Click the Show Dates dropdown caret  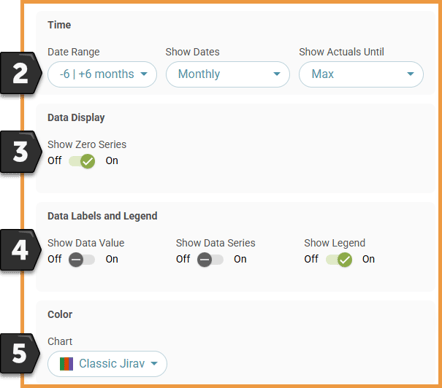[277, 74]
